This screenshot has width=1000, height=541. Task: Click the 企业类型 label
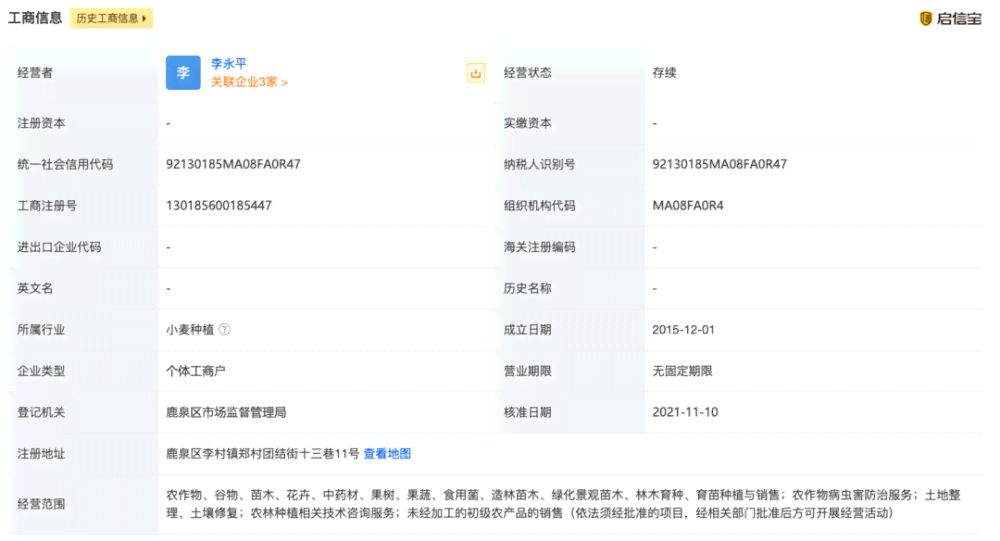[41, 371]
